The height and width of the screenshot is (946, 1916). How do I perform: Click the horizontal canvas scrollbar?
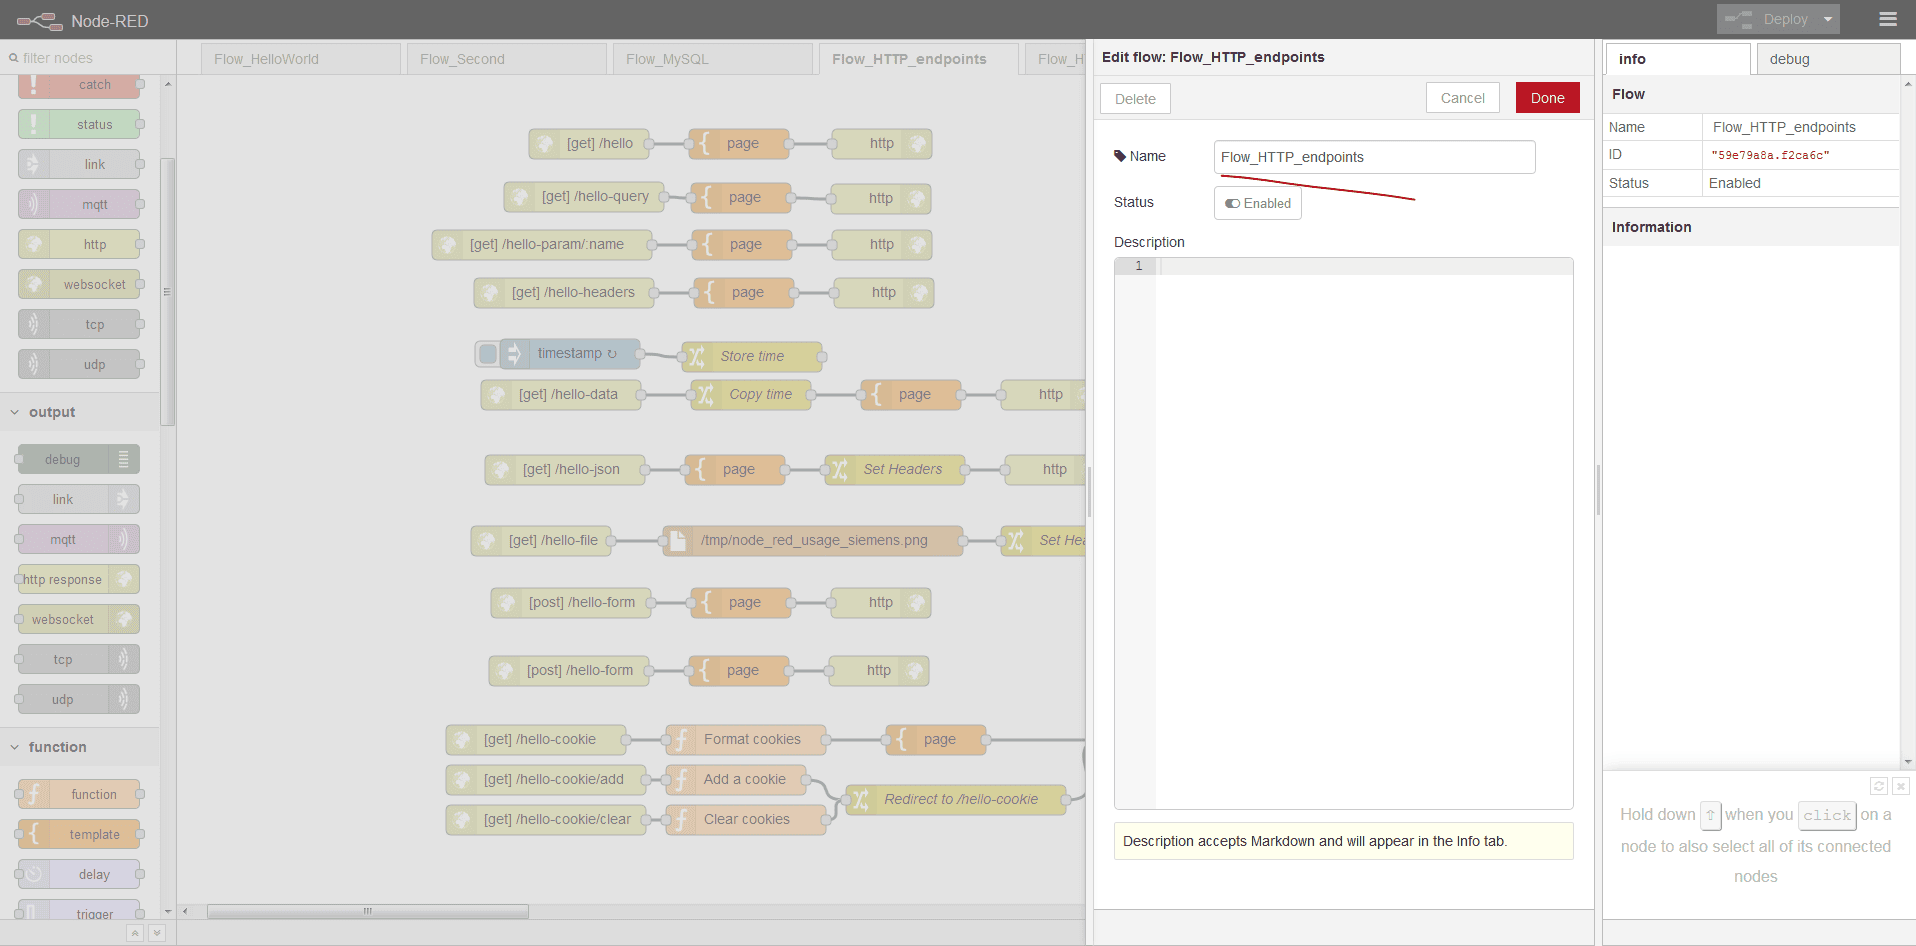click(x=367, y=911)
